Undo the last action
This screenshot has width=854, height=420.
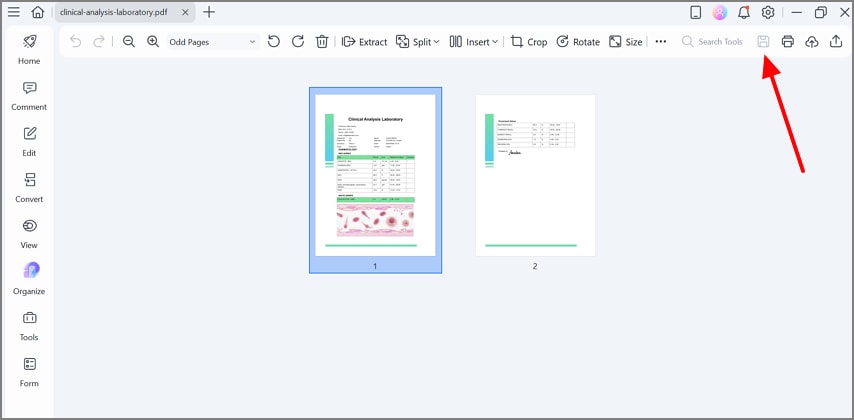[76, 41]
